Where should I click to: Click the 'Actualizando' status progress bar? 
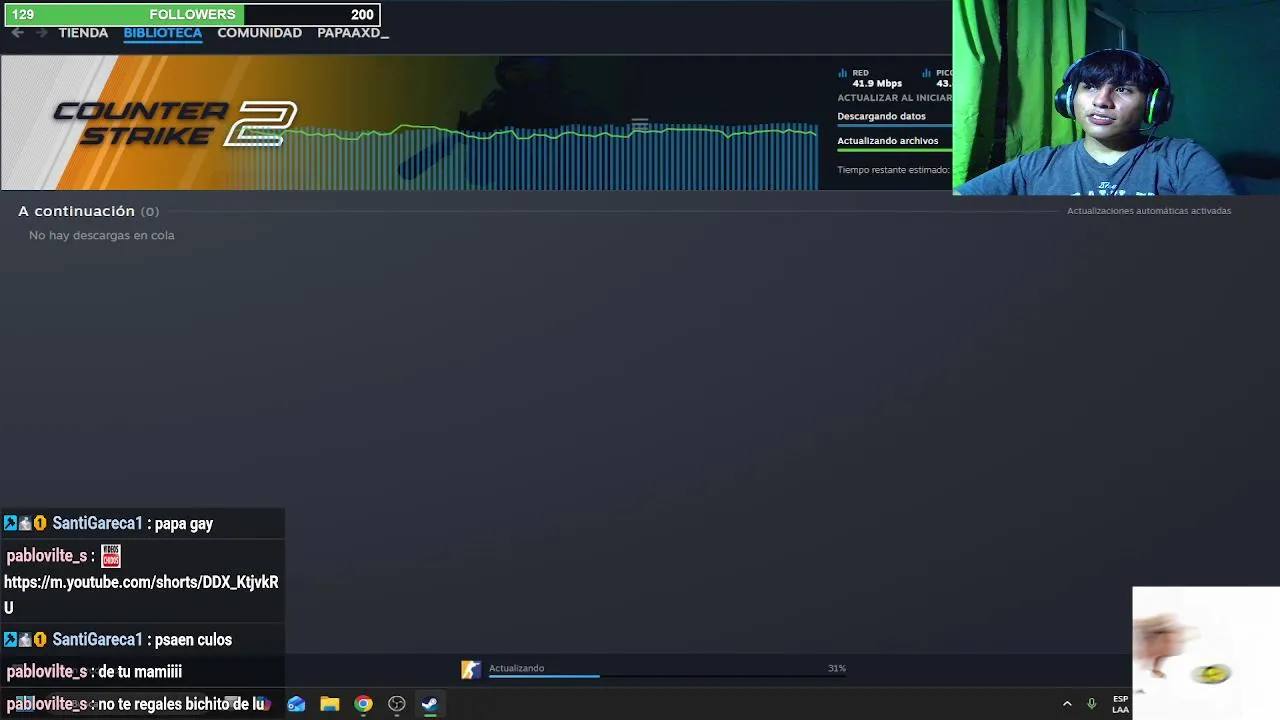(x=667, y=677)
